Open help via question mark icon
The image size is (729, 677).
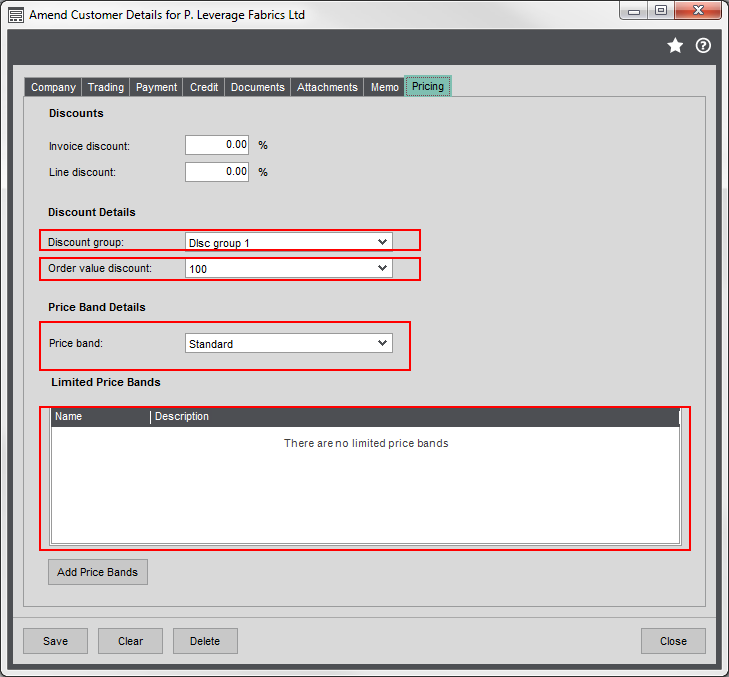click(703, 46)
